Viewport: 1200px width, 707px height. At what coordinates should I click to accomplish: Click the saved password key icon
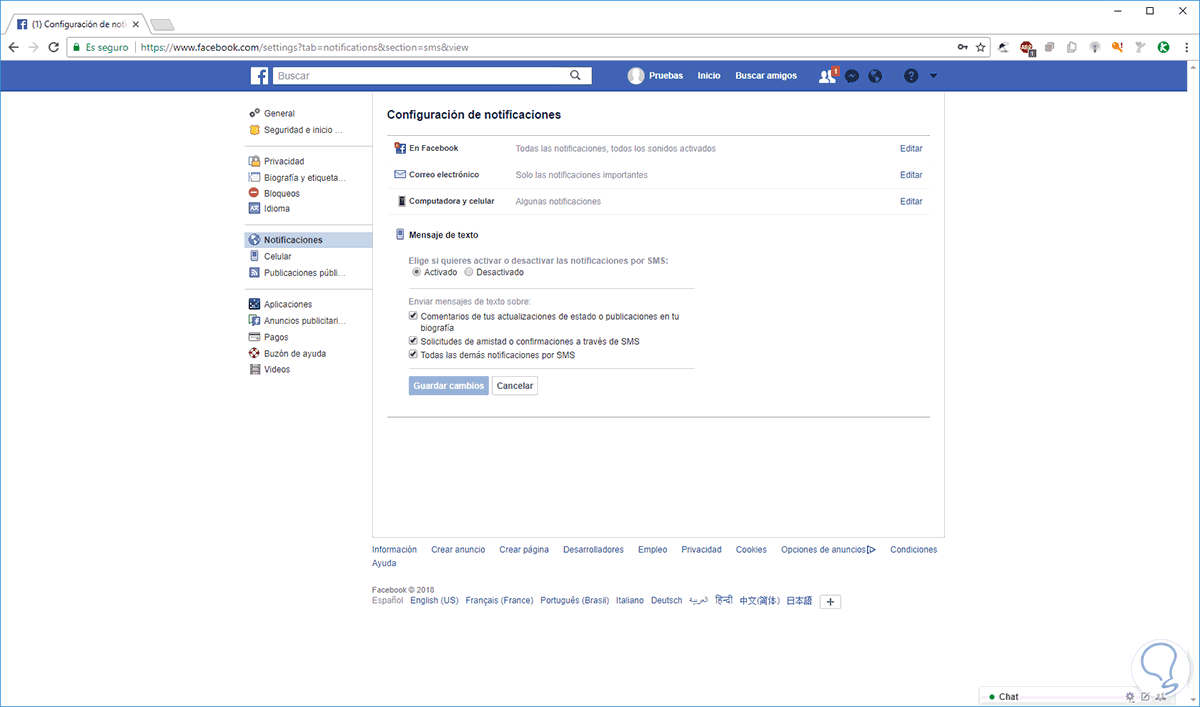(x=962, y=47)
